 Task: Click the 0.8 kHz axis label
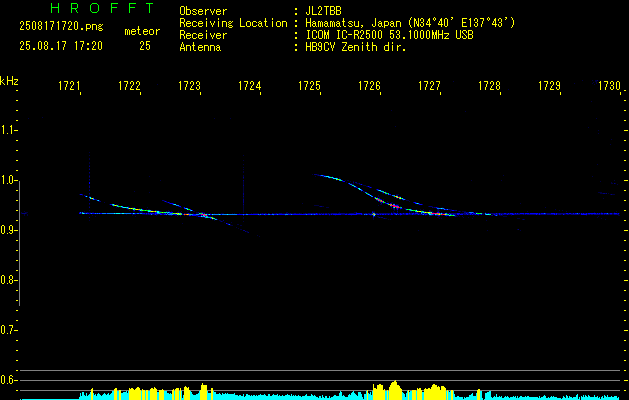8,280
